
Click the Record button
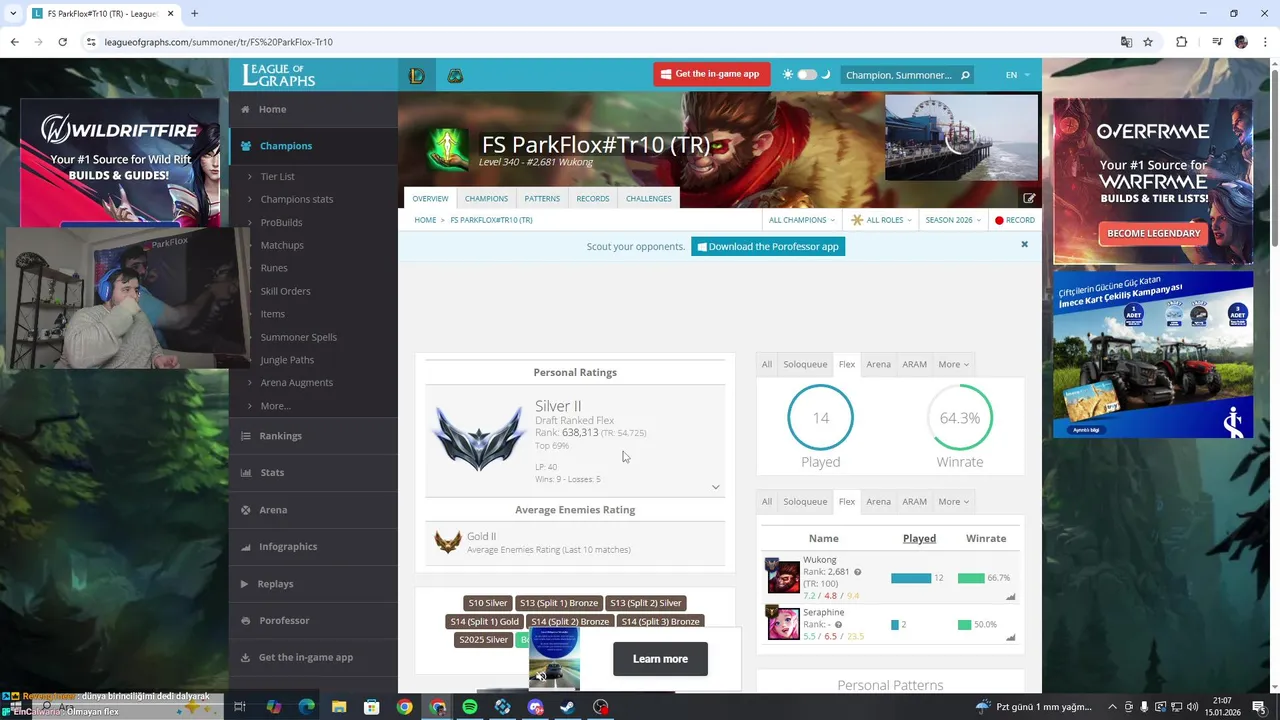[1014, 220]
